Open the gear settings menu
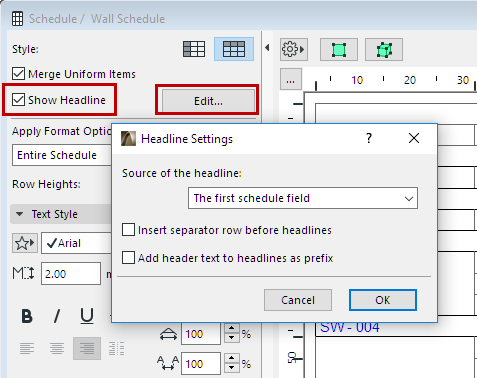477x378 pixels. tap(293, 49)
